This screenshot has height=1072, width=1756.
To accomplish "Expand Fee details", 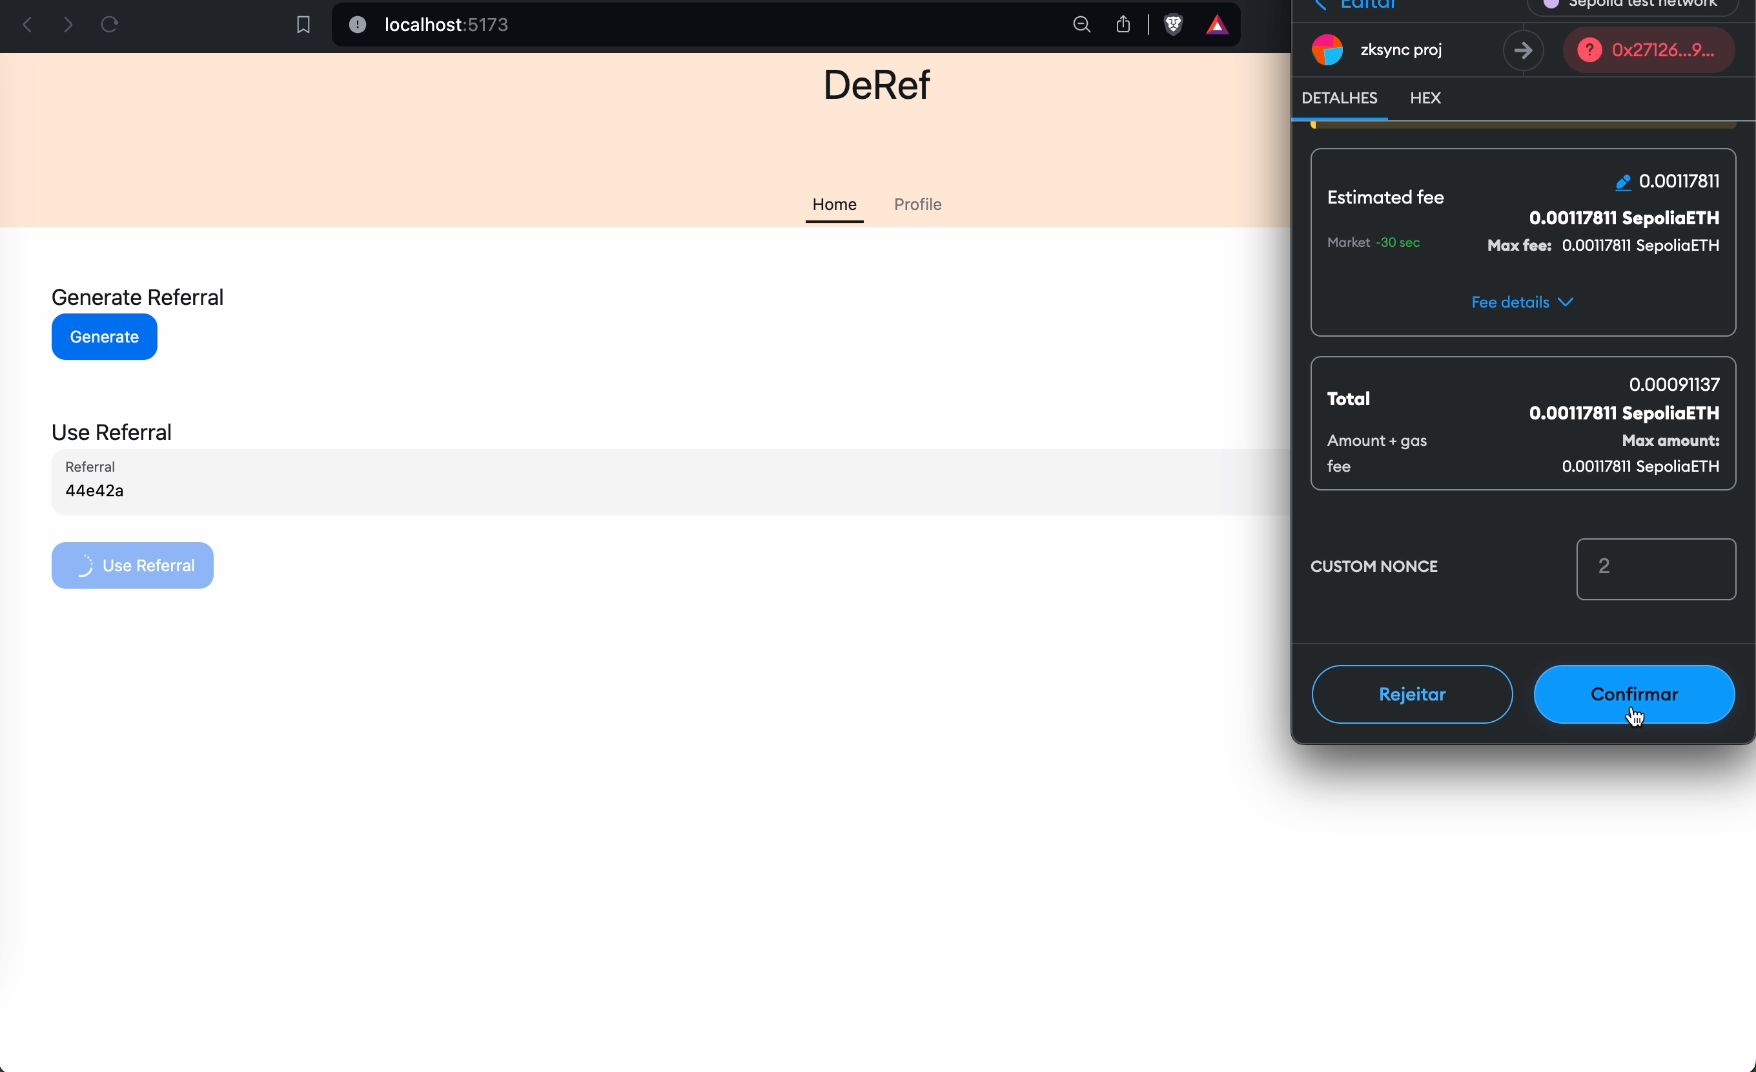I will (x=1522, y=302).
